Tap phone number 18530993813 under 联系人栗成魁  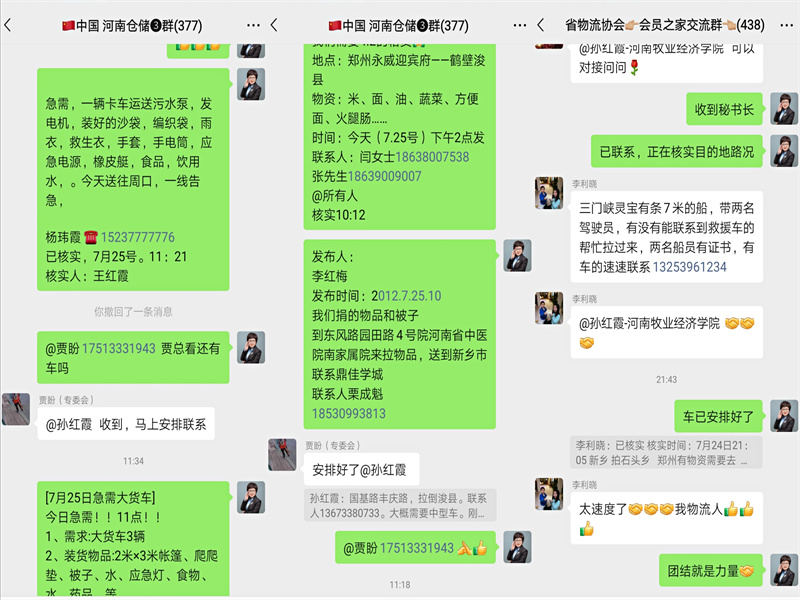pyautogui.click(x=349, y=414)
